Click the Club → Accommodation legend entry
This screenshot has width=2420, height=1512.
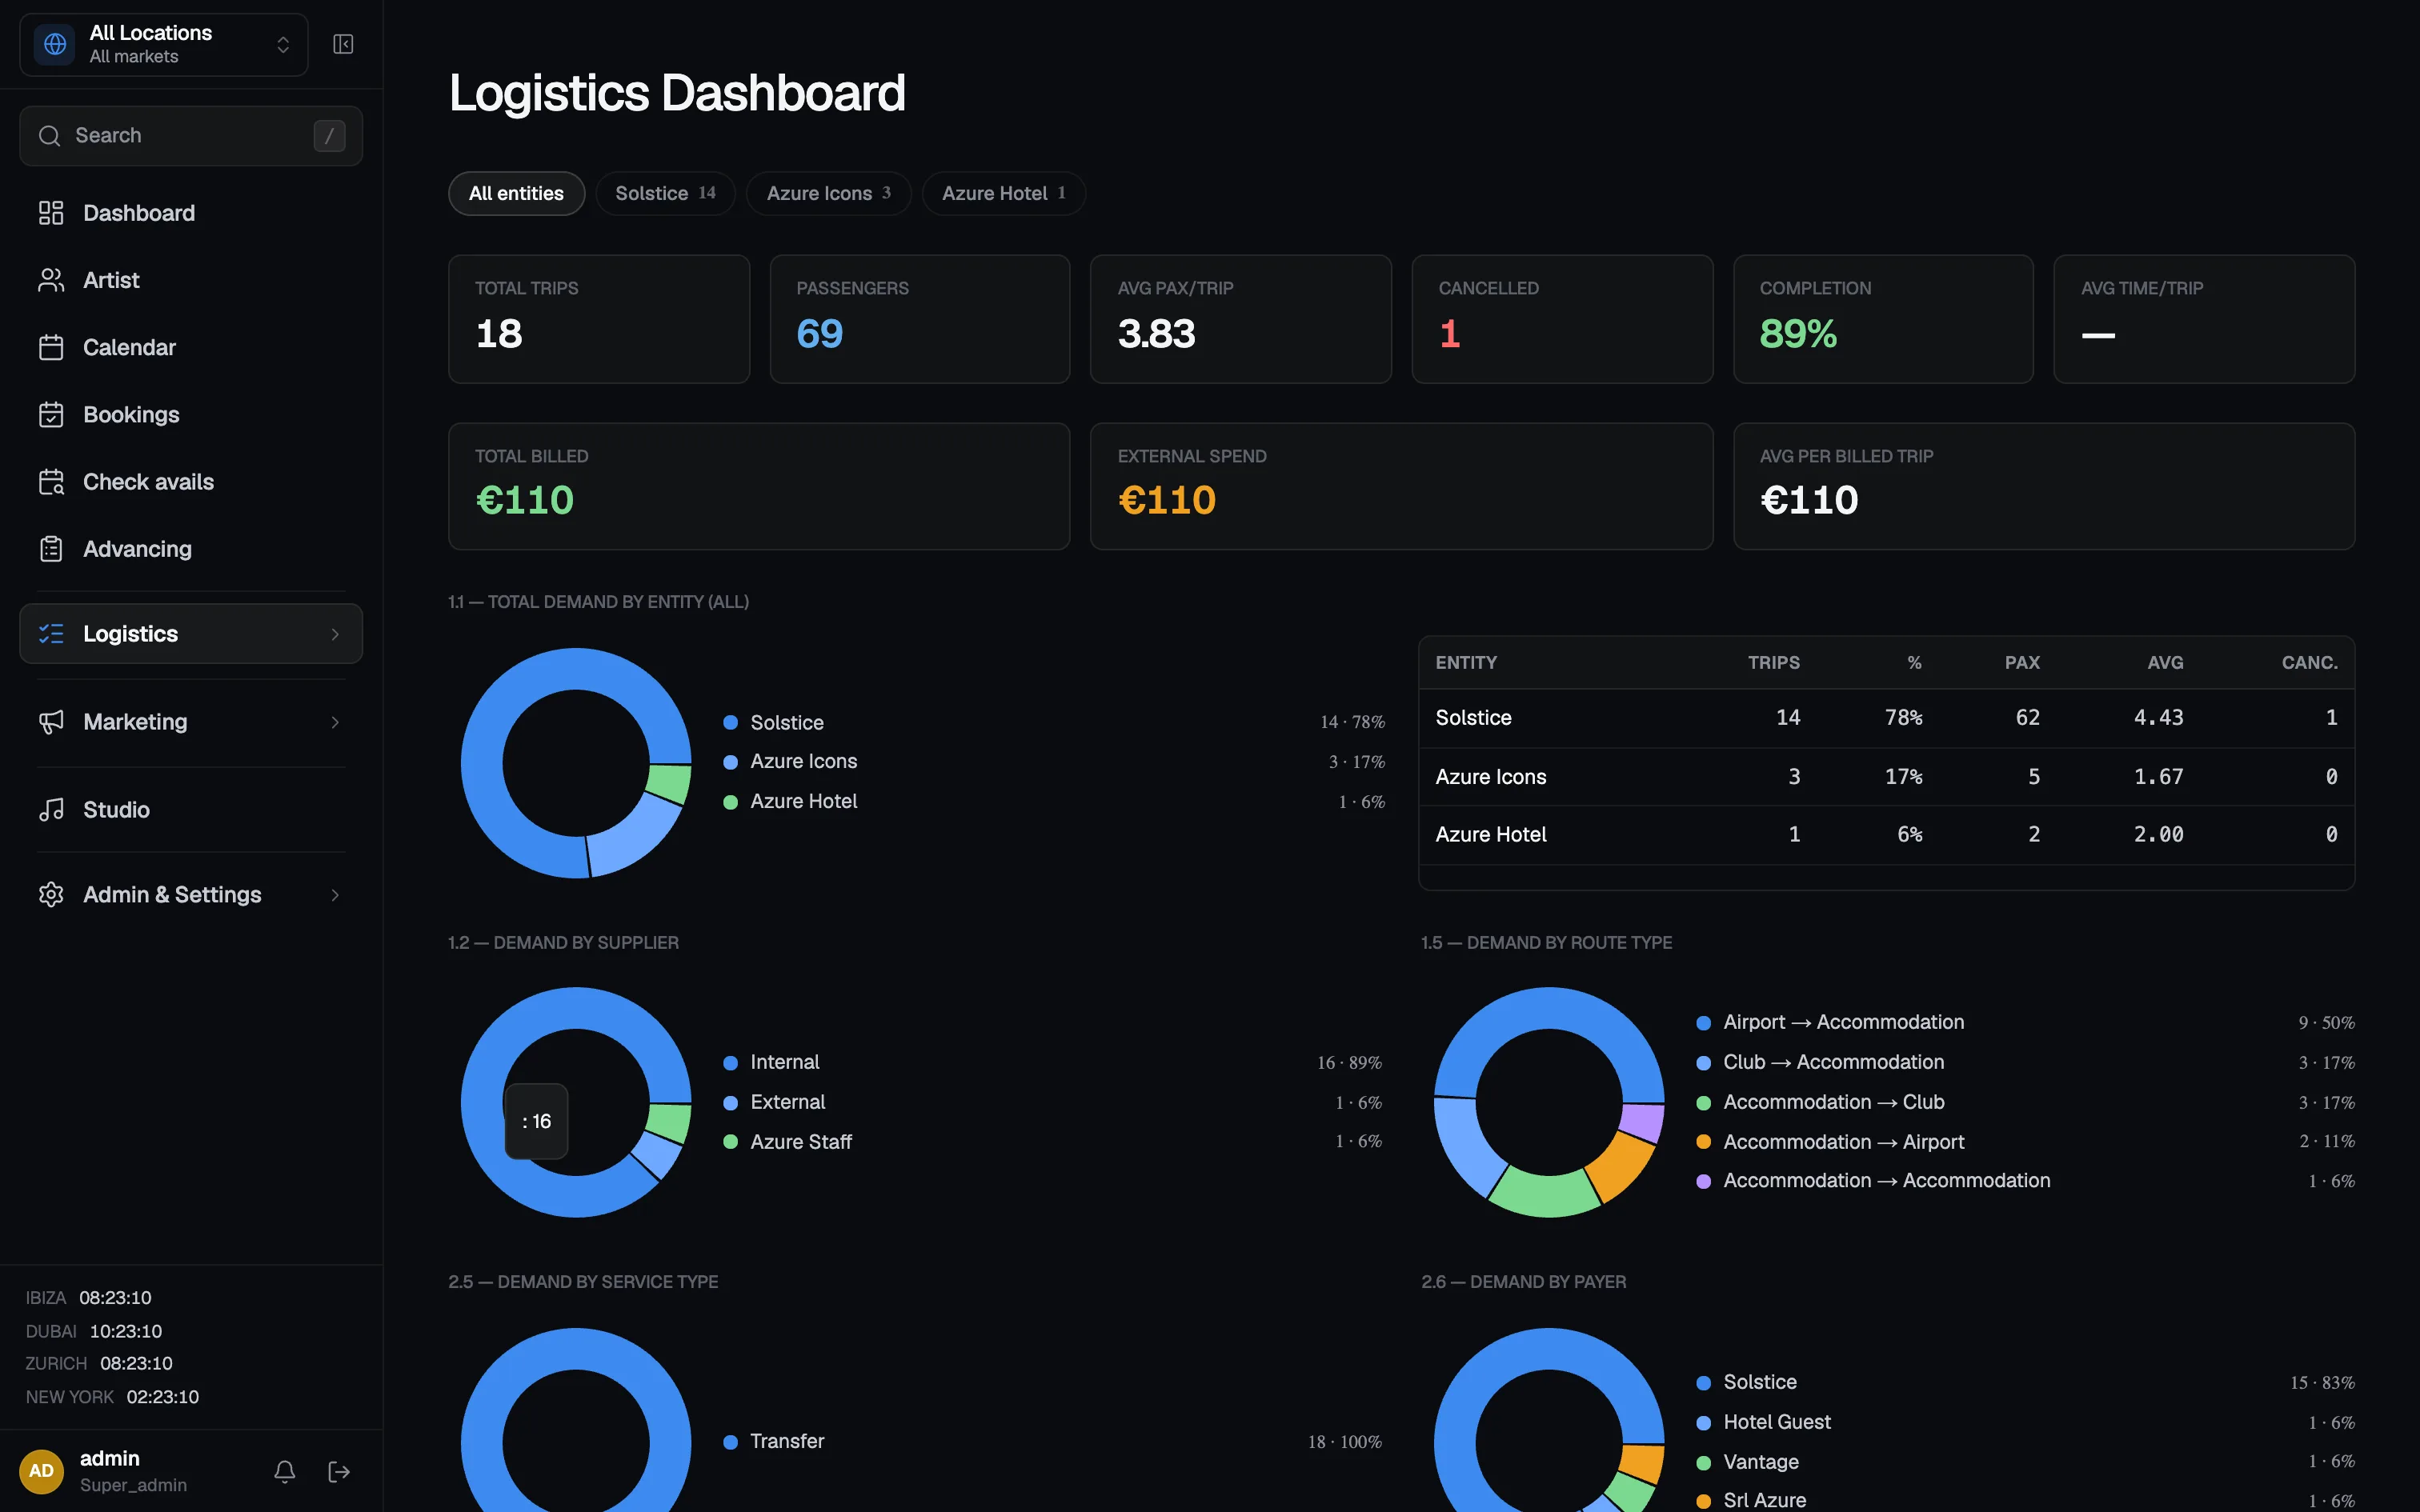(x=2025, y=1062)
